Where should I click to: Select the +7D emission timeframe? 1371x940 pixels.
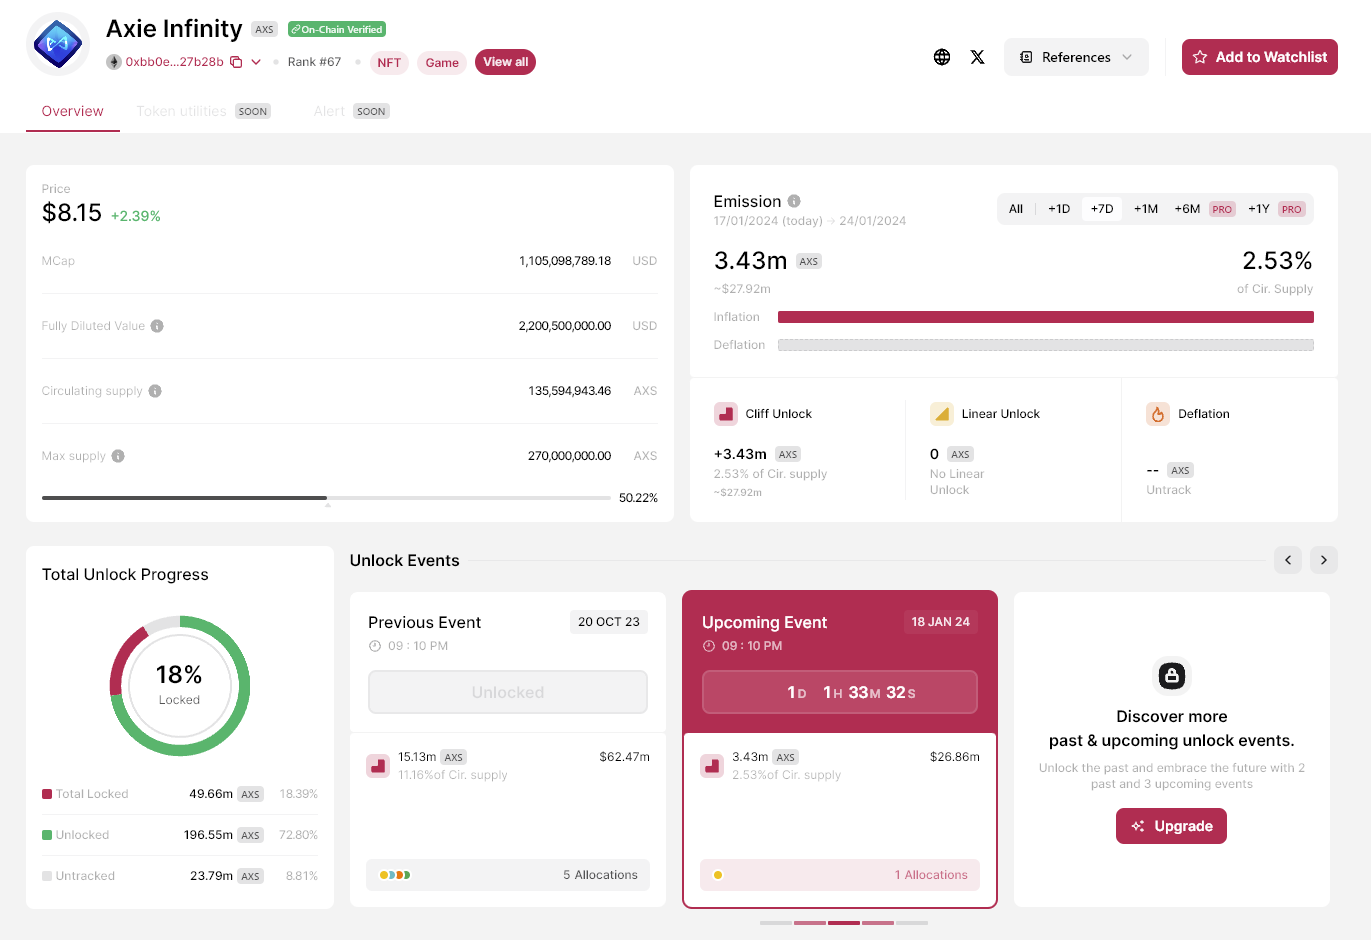1102,209
